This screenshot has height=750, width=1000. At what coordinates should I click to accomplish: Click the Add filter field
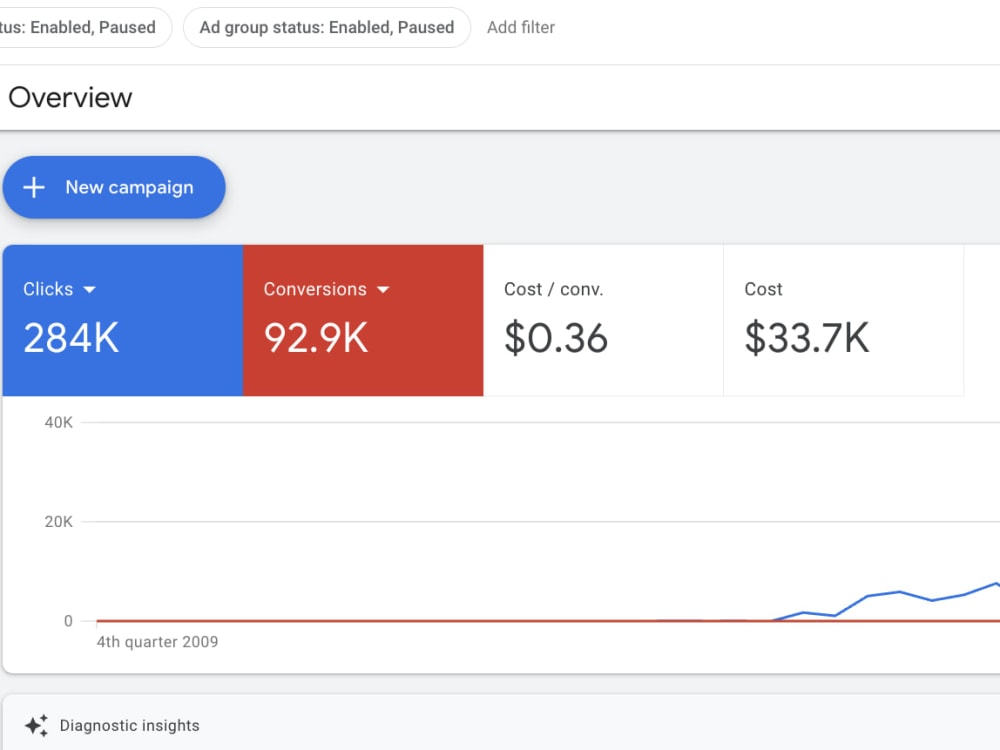521,27
